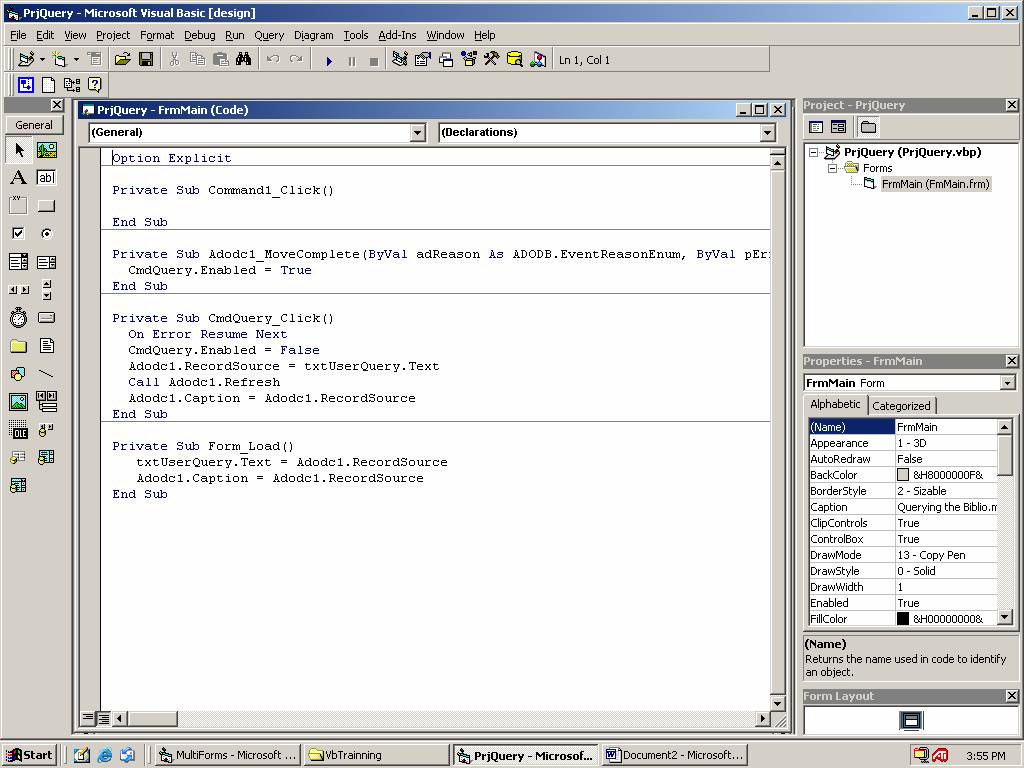The width and height of the screenshot is (1024, 768).
Task: Open the (Declarations) procedure dropdown
Action: click(767, 133)
